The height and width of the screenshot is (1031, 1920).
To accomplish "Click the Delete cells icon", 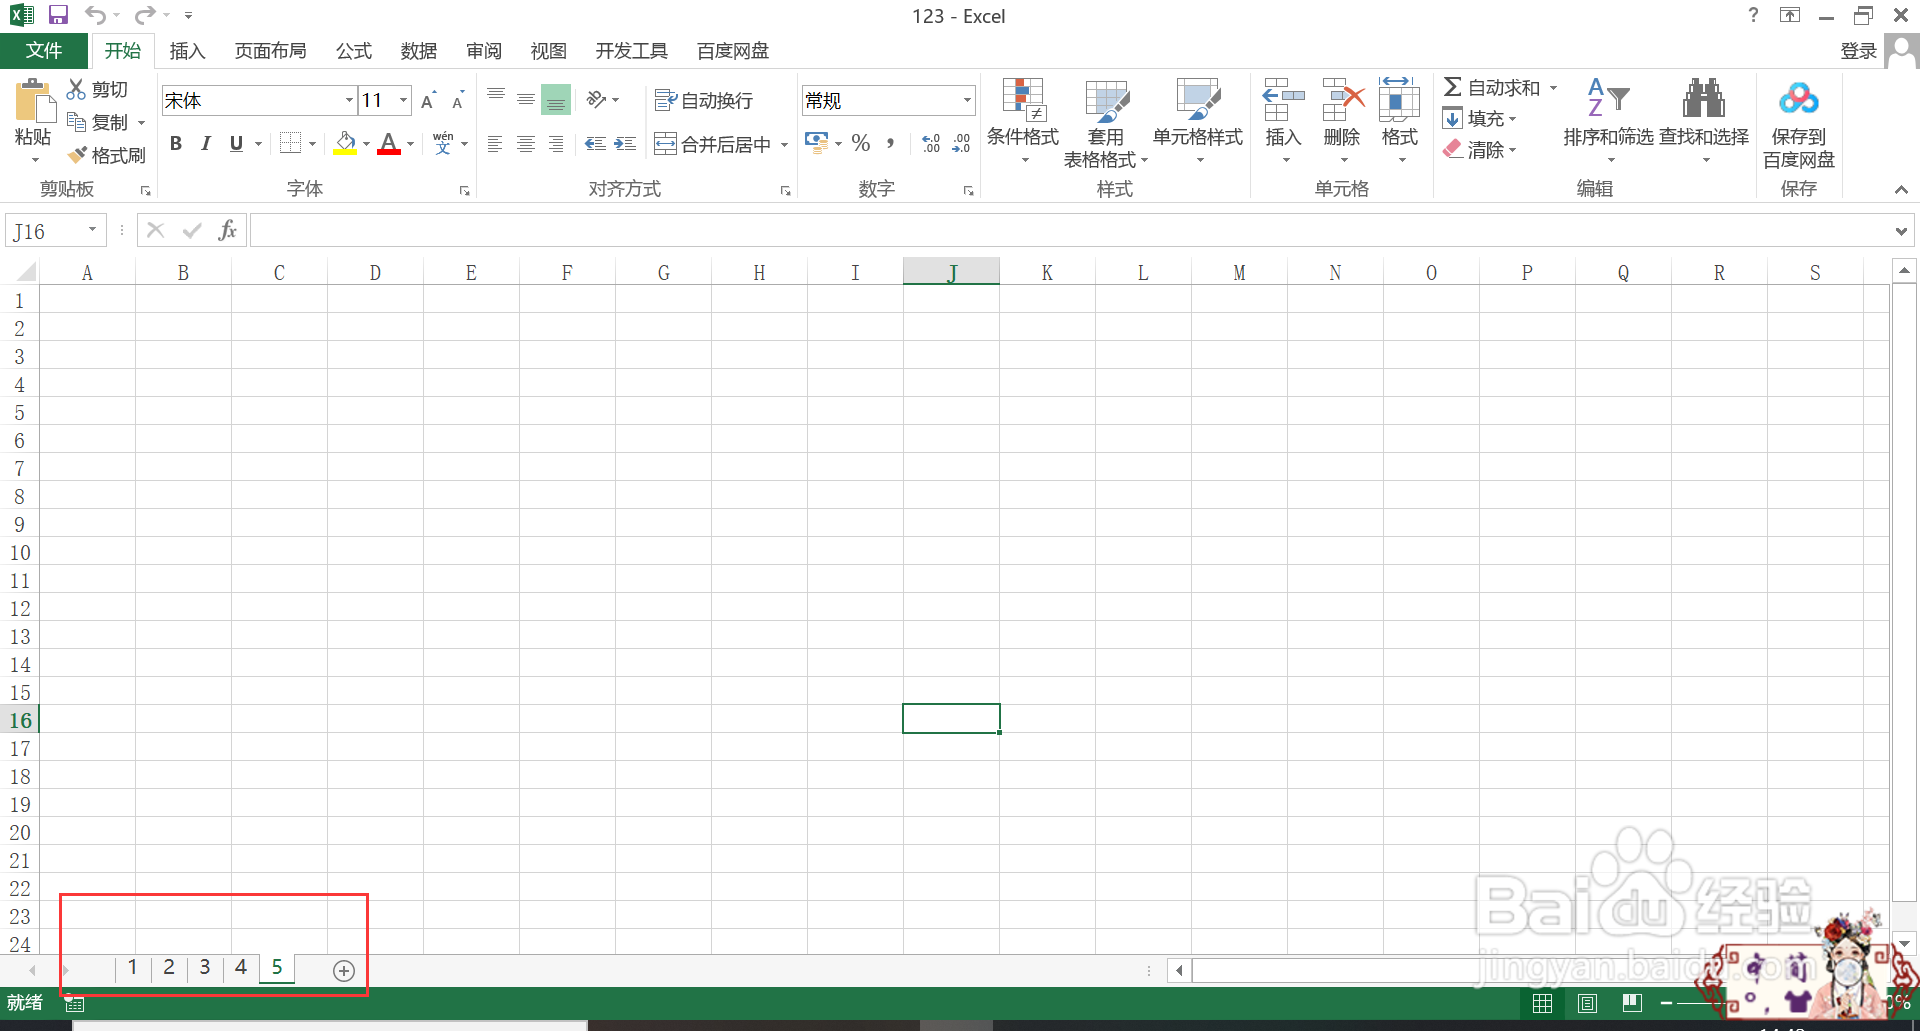I will pos(1343,100).
